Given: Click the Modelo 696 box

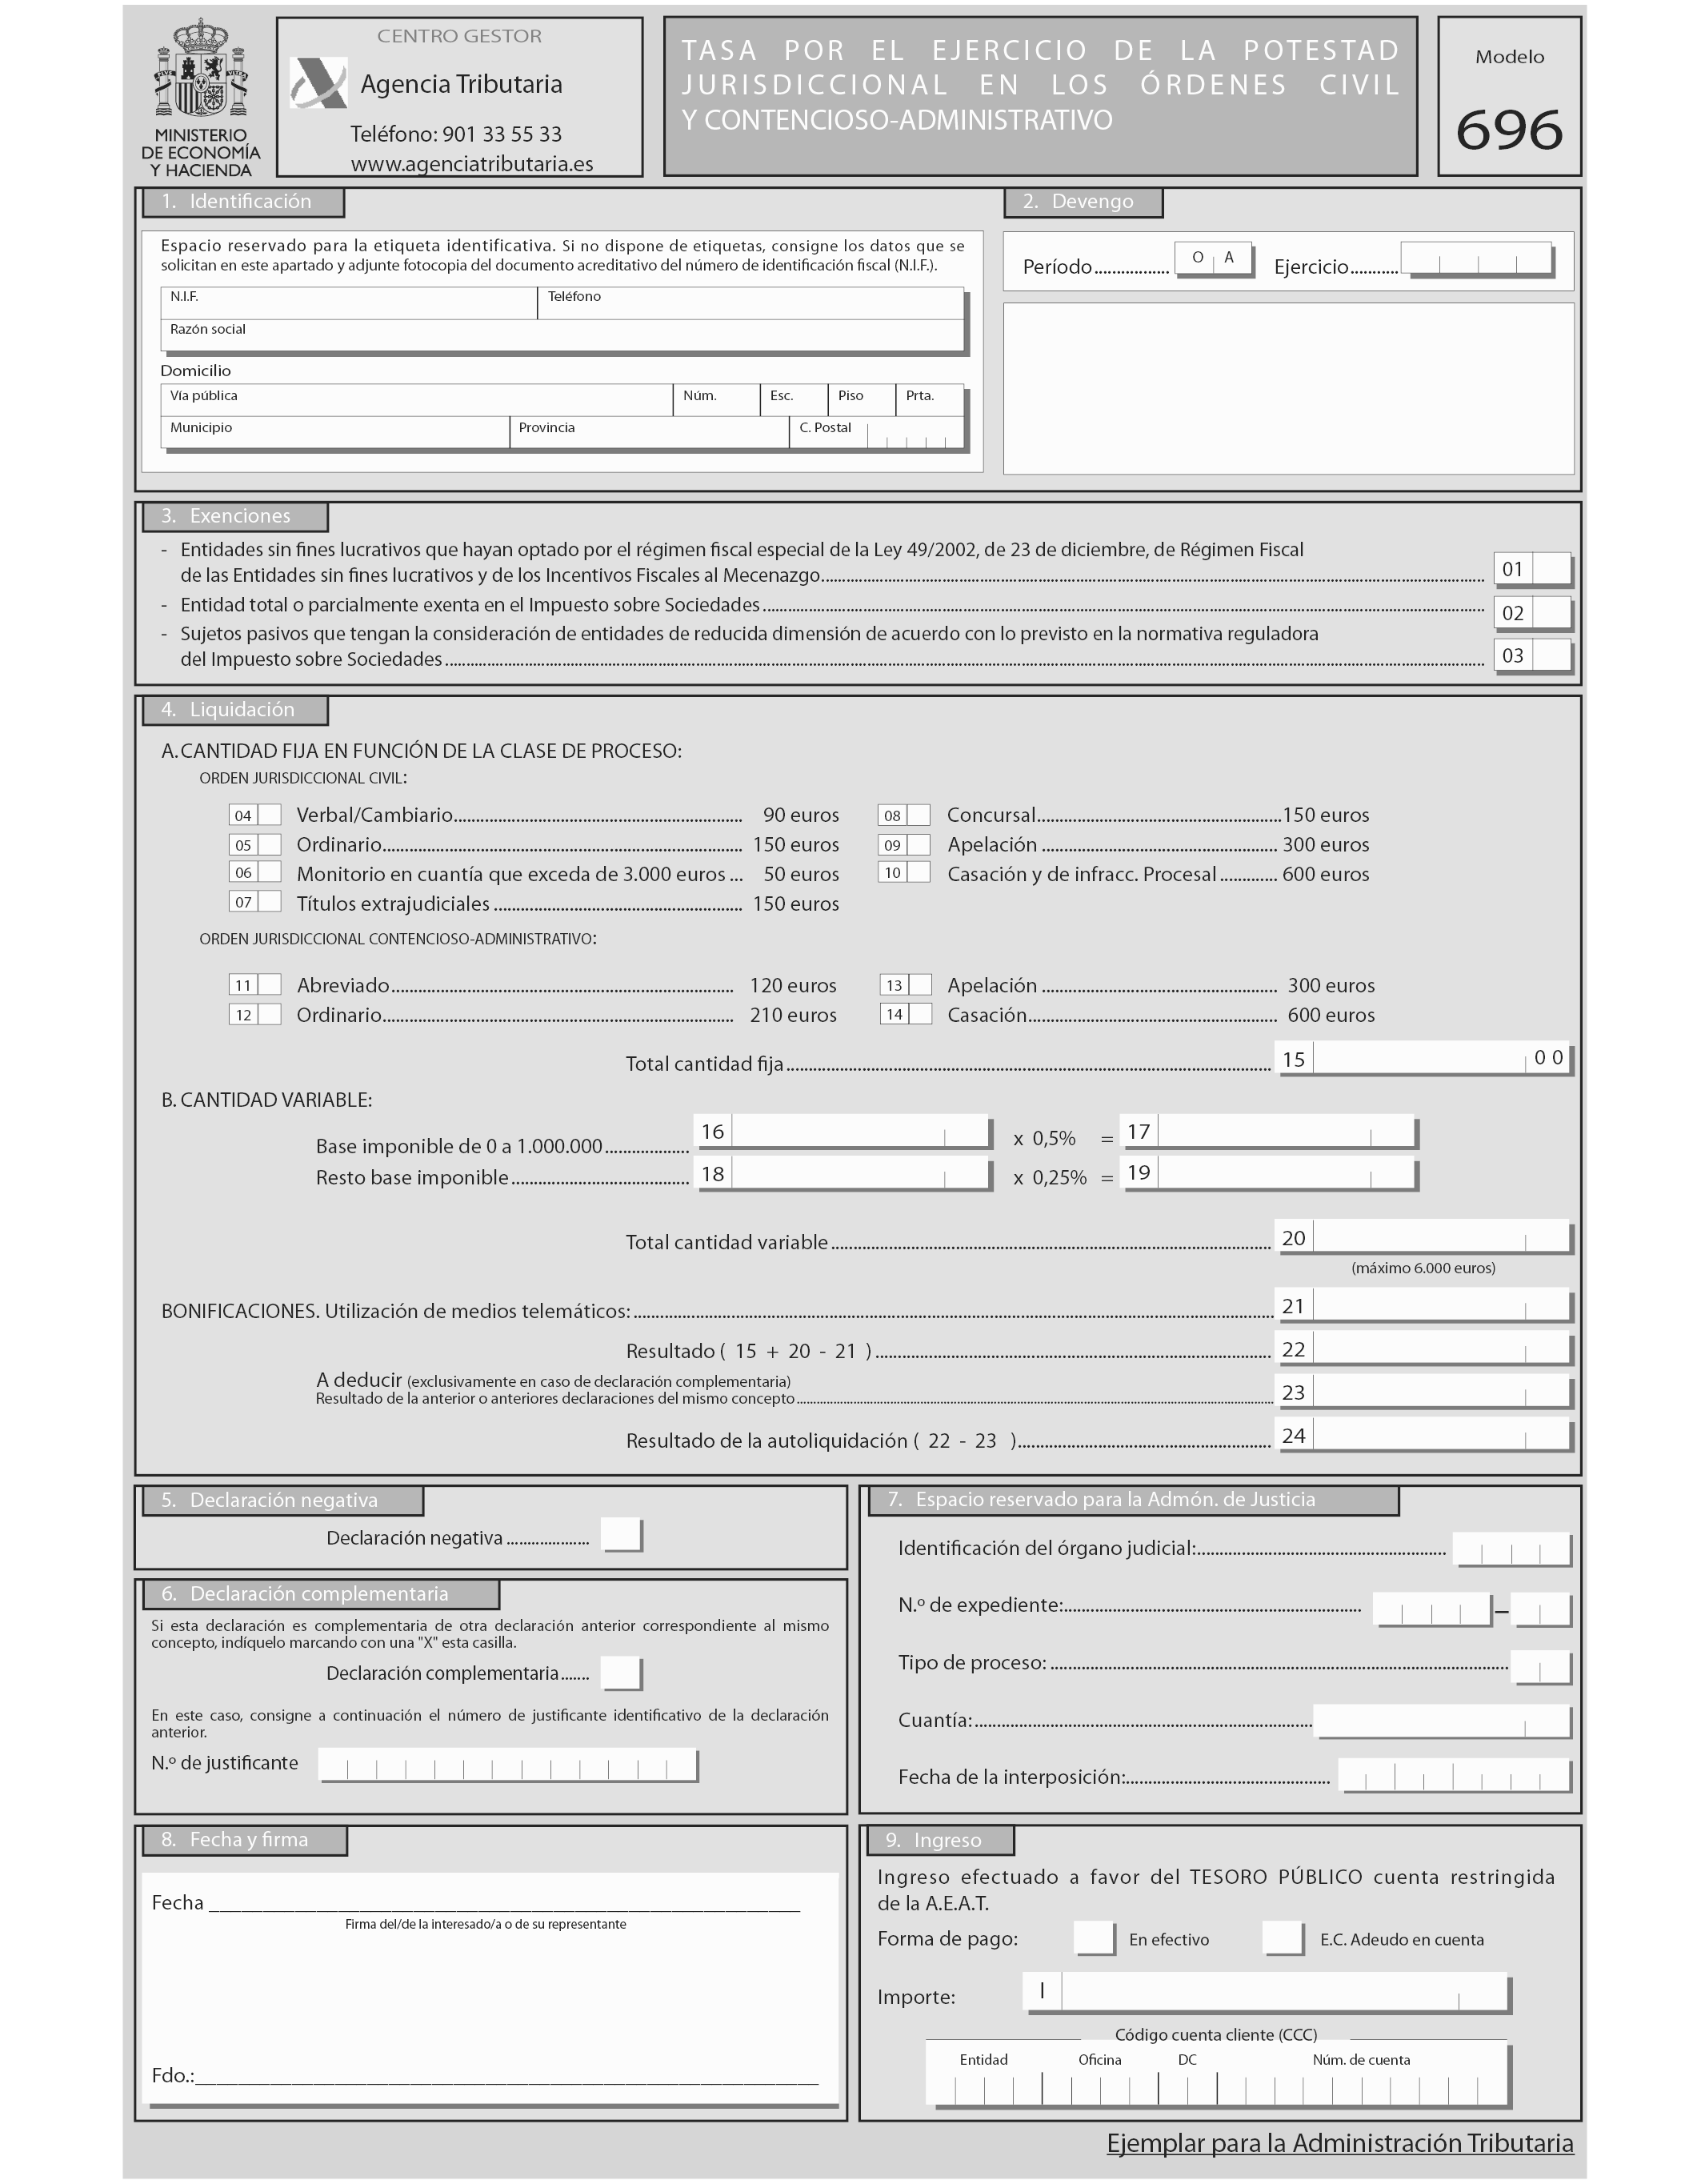Looking at the screenshot, I should click(1509, 97).
